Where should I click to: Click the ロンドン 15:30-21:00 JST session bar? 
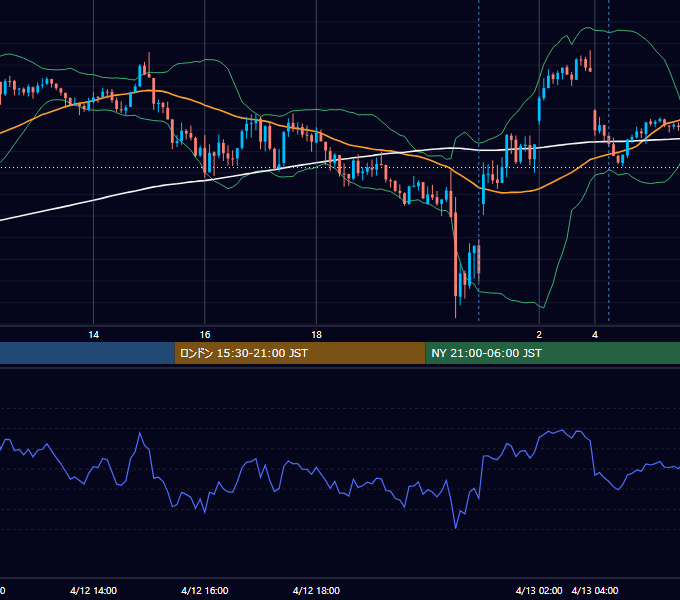(x=300, y=353)
